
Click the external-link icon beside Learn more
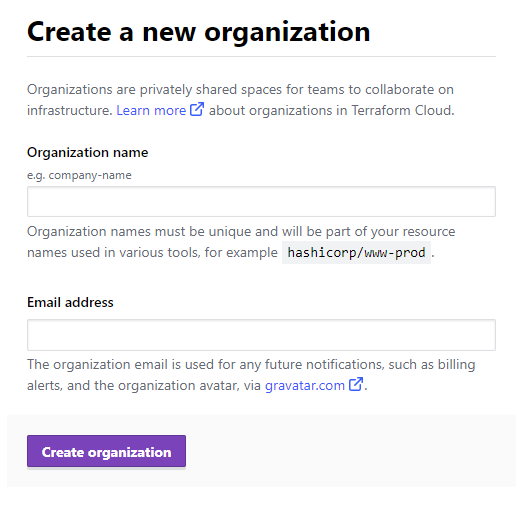coord(197,109)
